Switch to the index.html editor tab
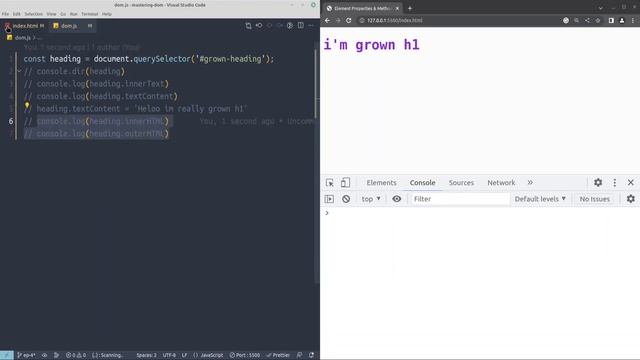 click(x=24, y=26)
